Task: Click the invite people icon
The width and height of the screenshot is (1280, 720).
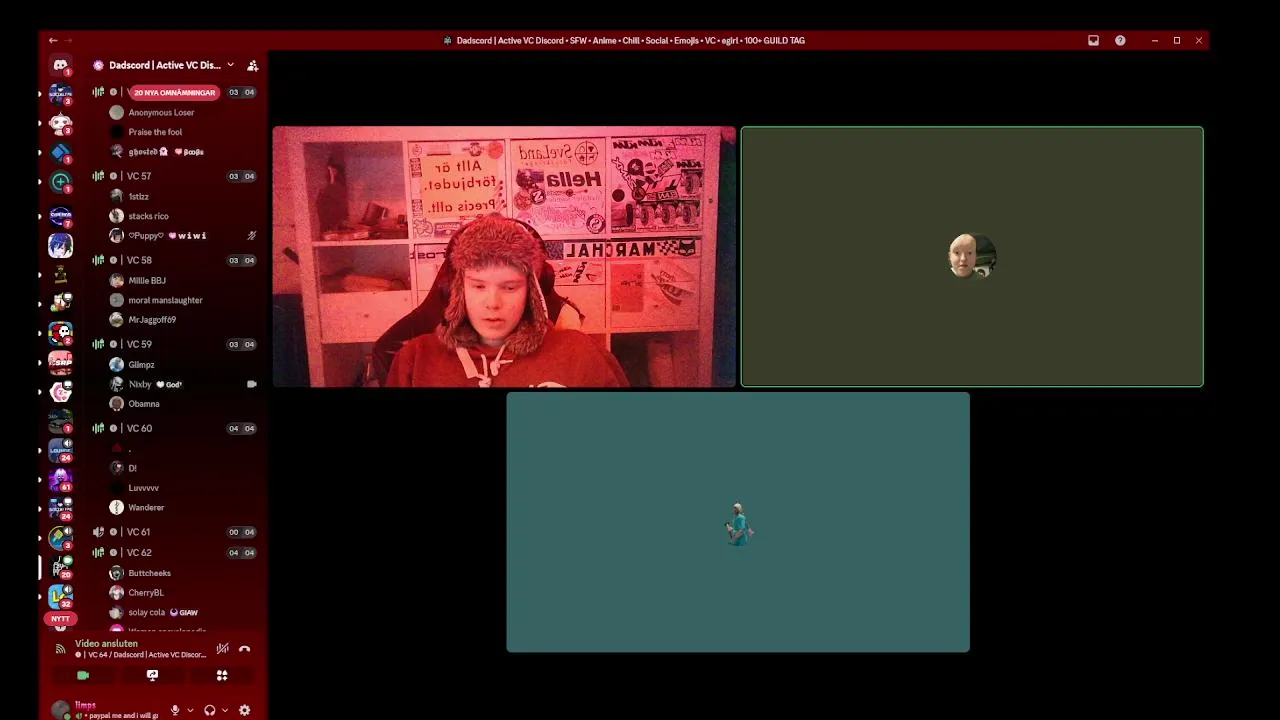Action: (x=253, y=66)
